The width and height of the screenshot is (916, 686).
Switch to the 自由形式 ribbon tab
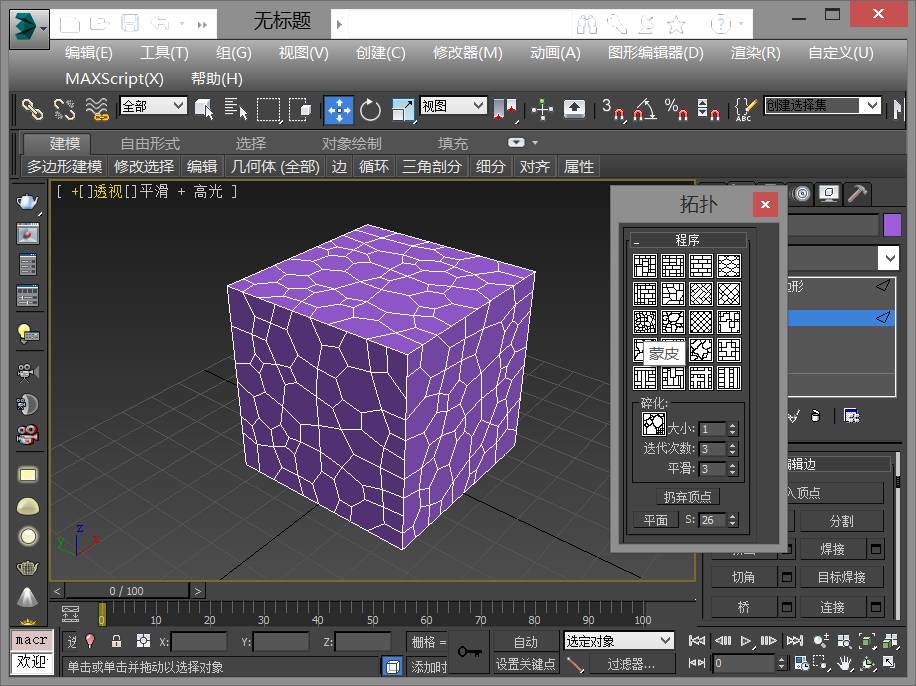tap(150, 143)
